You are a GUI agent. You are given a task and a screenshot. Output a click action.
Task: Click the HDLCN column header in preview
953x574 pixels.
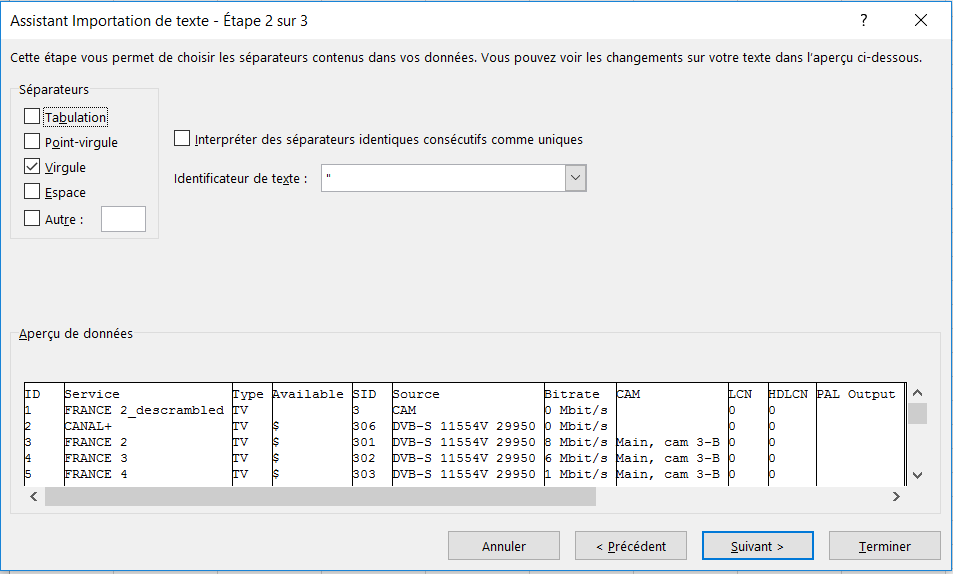pos(788,394)
